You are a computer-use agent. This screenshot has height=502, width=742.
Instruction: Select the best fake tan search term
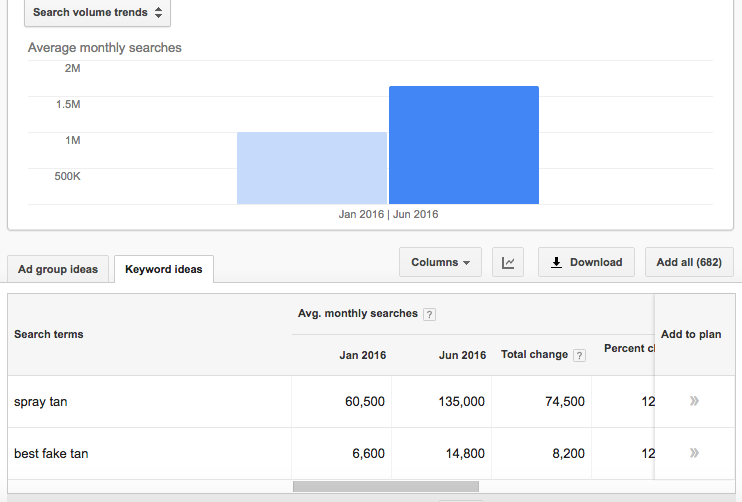(x=51, y=454)
